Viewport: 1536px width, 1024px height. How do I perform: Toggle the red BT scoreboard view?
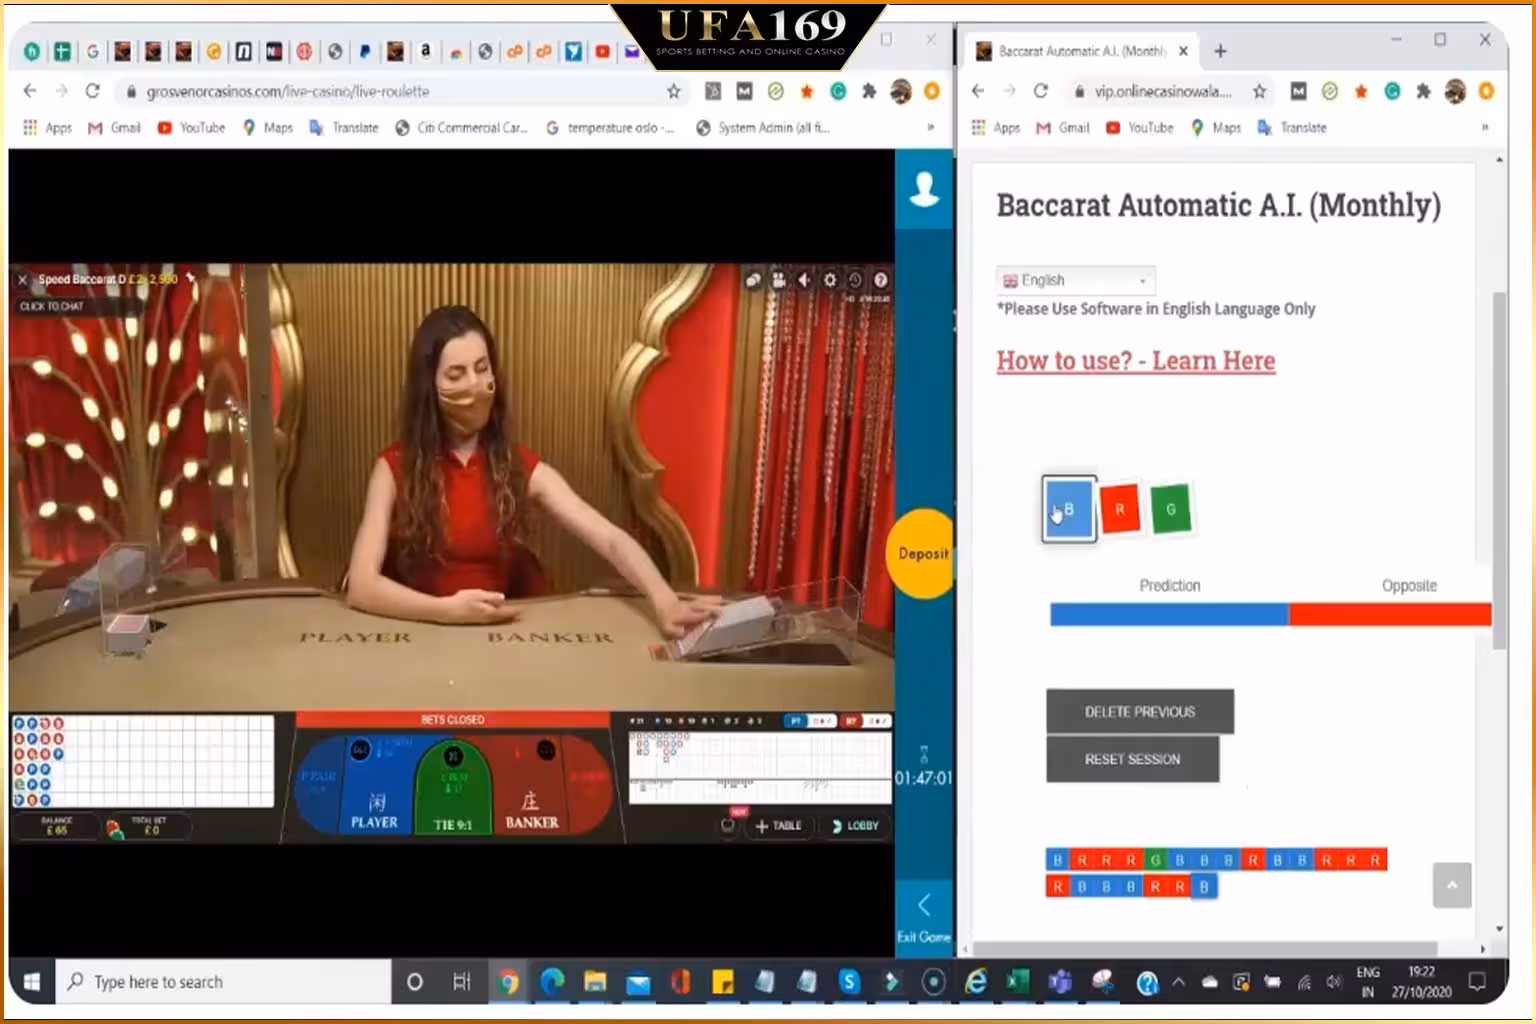(x=851, y=721)
